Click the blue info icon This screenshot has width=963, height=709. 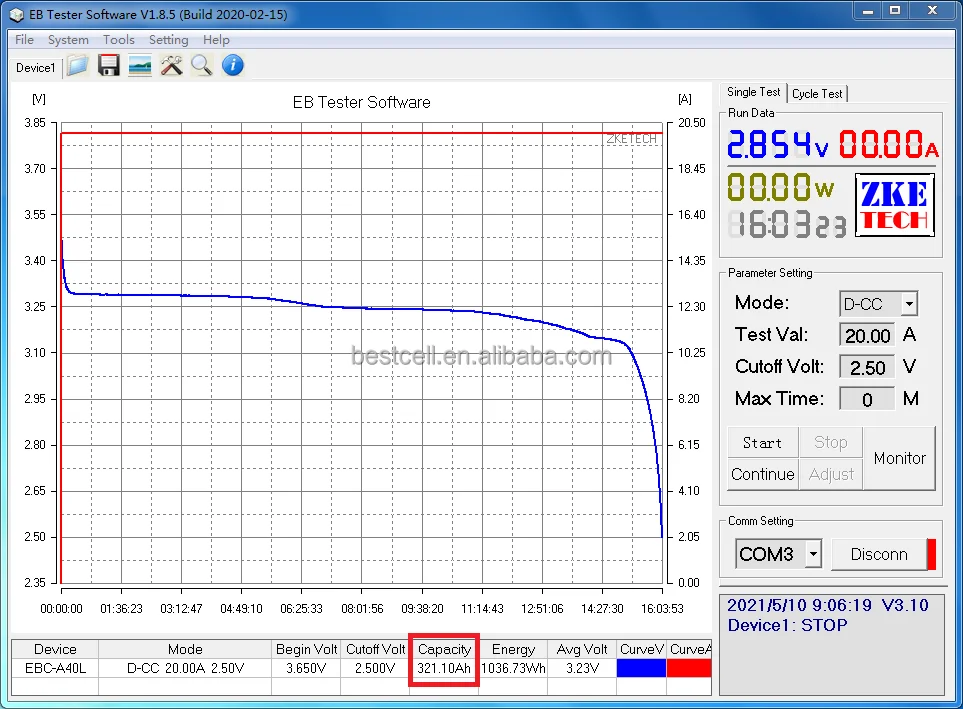point(232,66)
